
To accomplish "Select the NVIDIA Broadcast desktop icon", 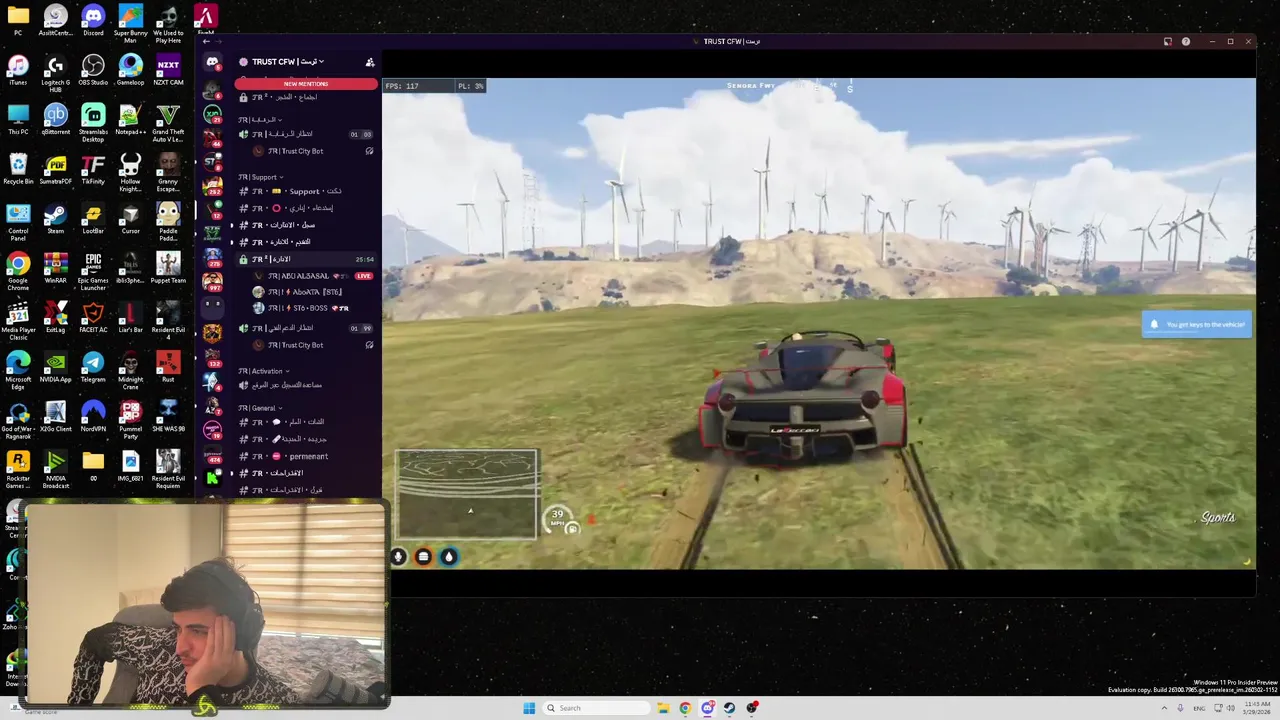I will coord(55,469).
